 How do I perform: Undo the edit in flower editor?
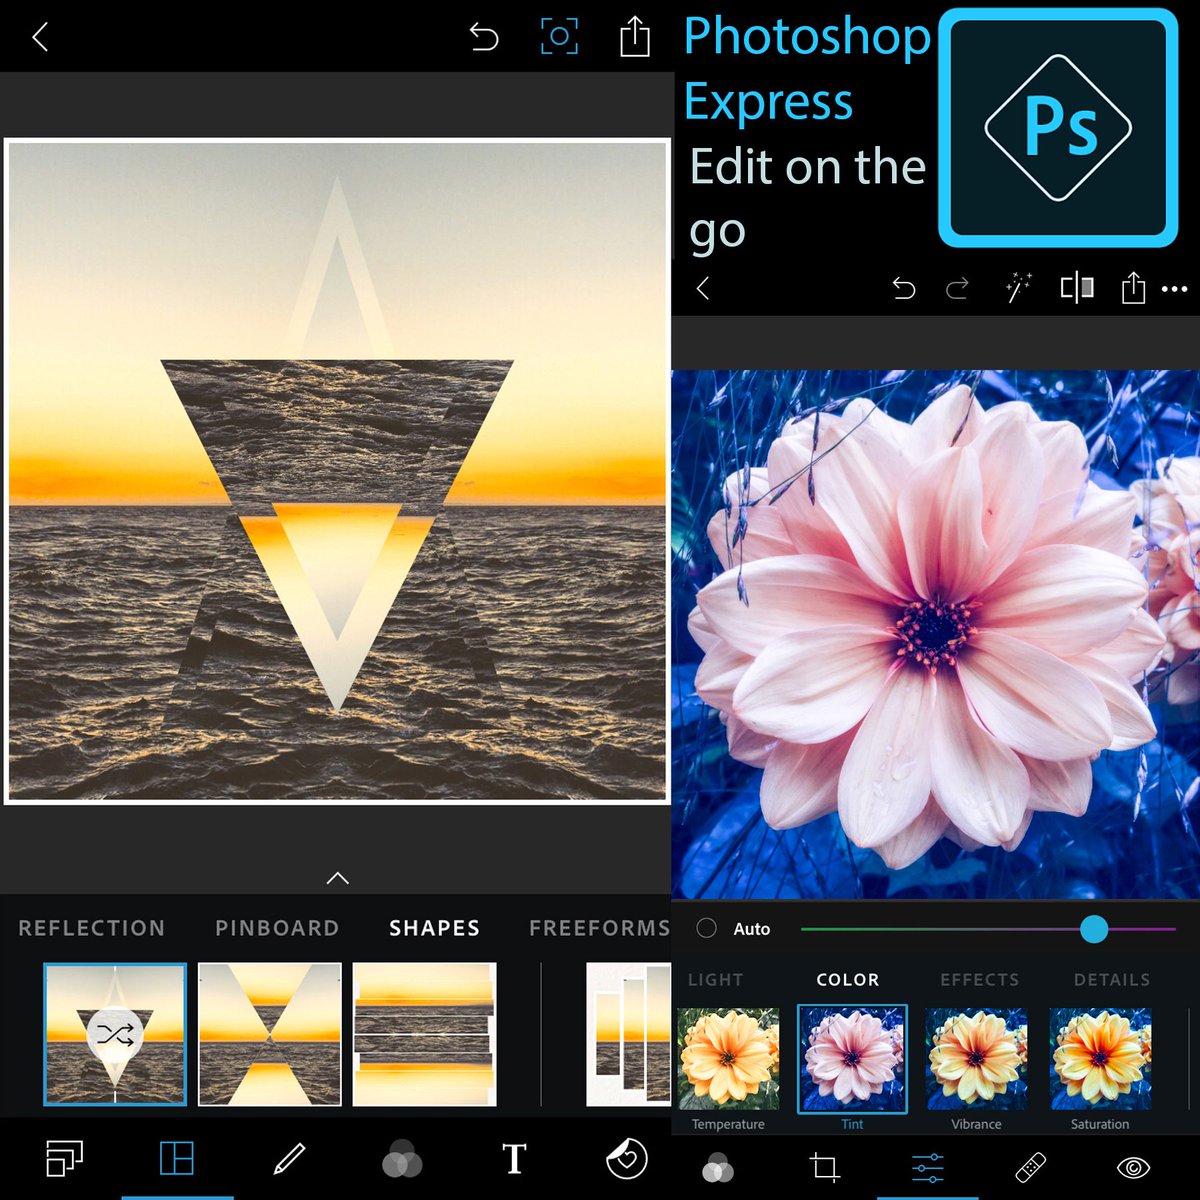(904, 289)
